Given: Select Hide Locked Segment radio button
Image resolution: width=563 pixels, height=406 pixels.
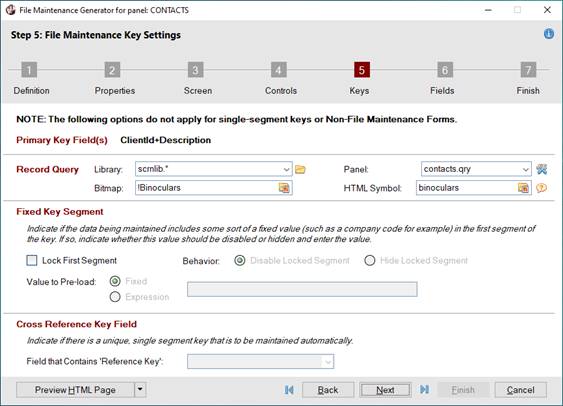Looking at the screenshot, I should [x=369, y=260].
